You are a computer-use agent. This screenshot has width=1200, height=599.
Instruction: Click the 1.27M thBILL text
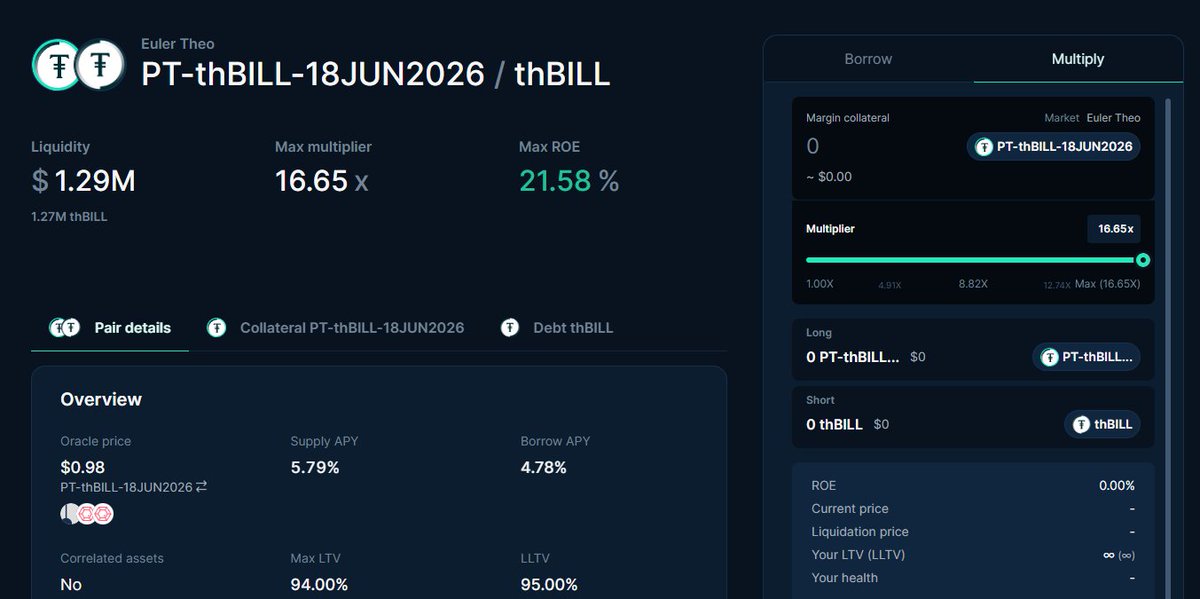(69, 216)
